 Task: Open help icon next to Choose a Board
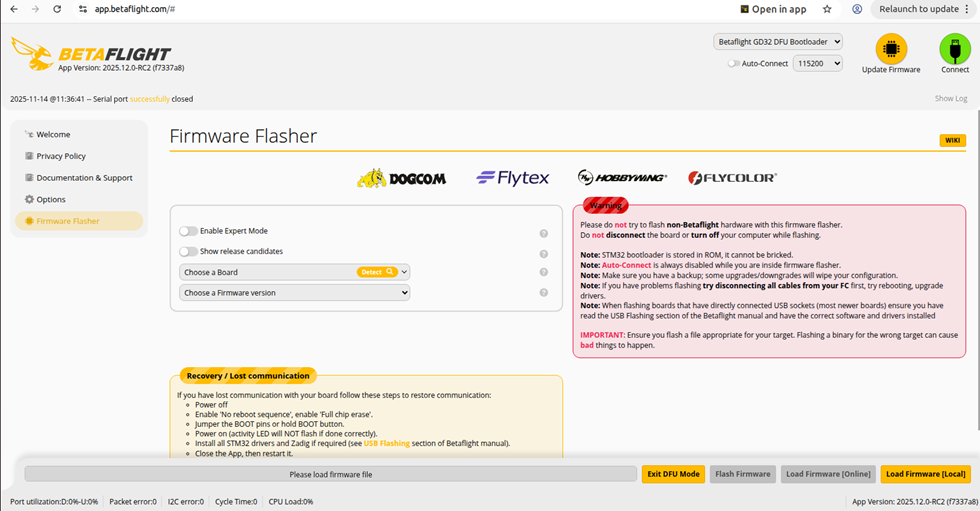click(544, 272)
